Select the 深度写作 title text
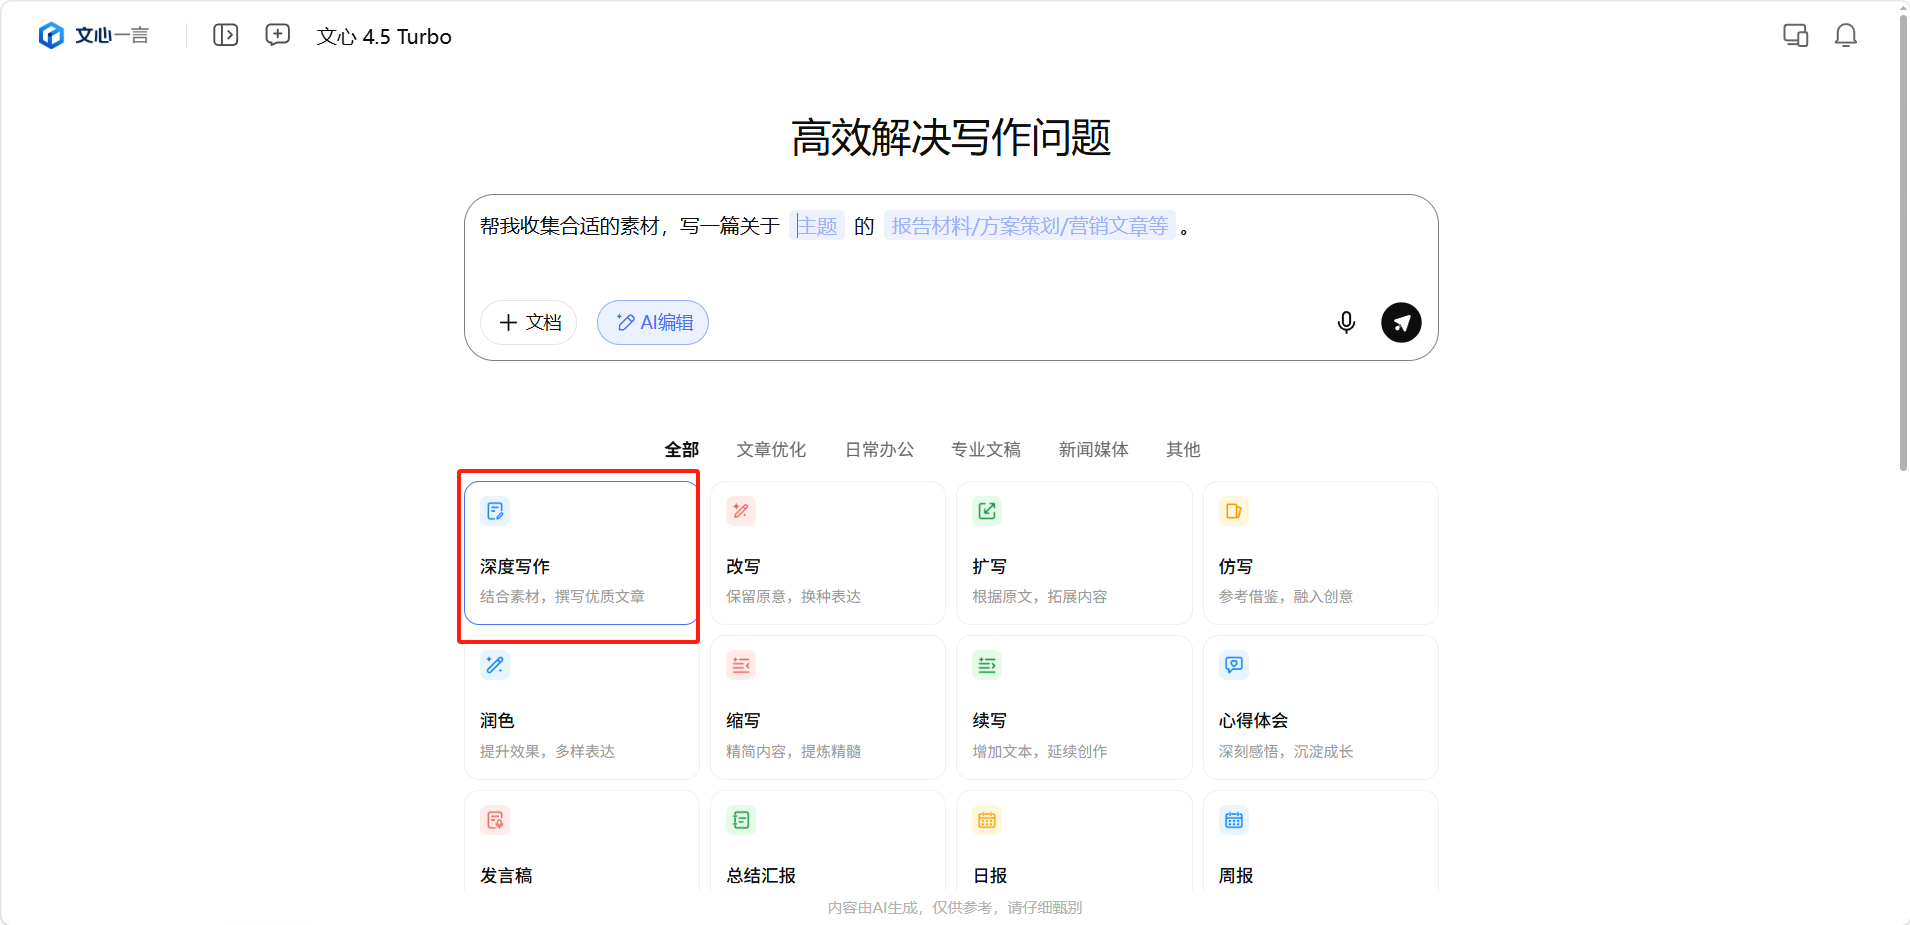This screenshot has width=1910, height=925. coord(515,566)
